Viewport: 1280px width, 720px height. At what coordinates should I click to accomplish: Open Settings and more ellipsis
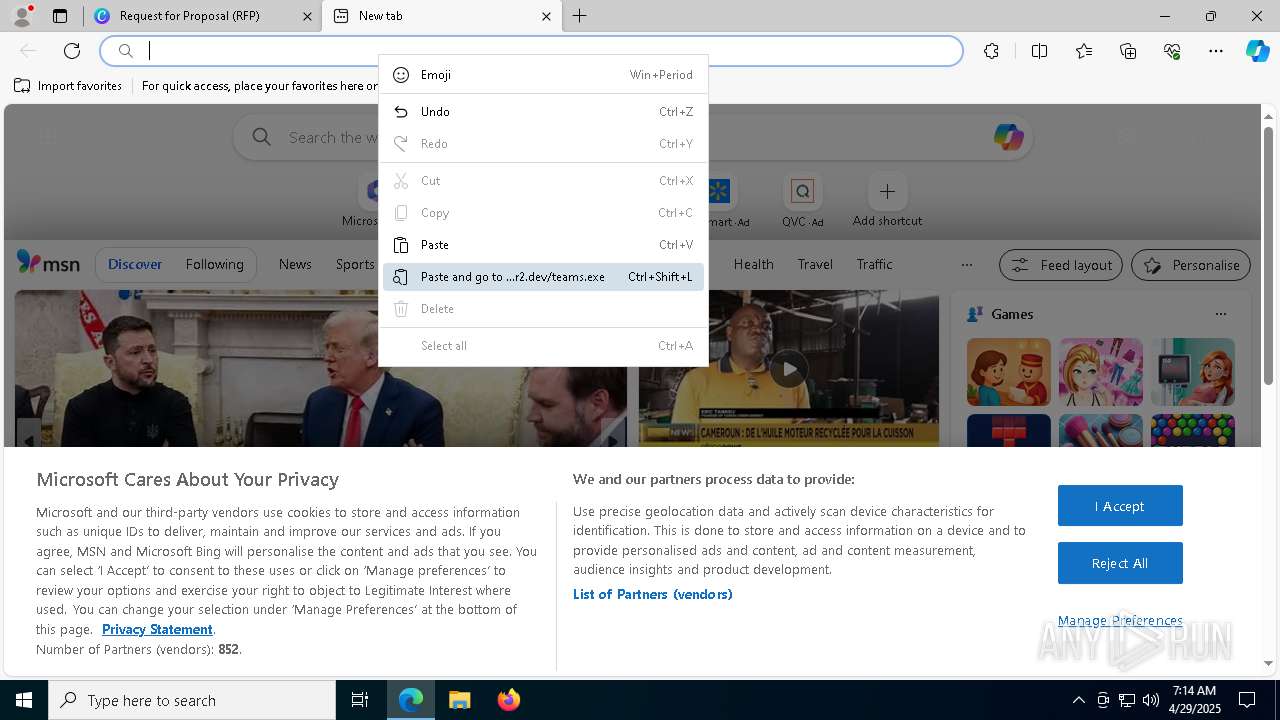1216,51
